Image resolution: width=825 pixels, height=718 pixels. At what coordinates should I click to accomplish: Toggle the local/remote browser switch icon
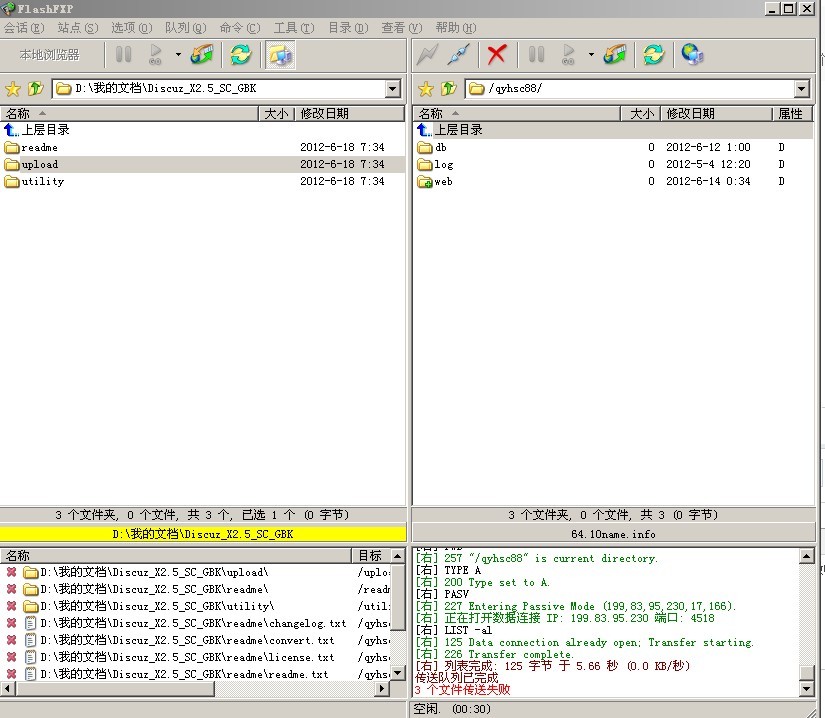[280, 55]
